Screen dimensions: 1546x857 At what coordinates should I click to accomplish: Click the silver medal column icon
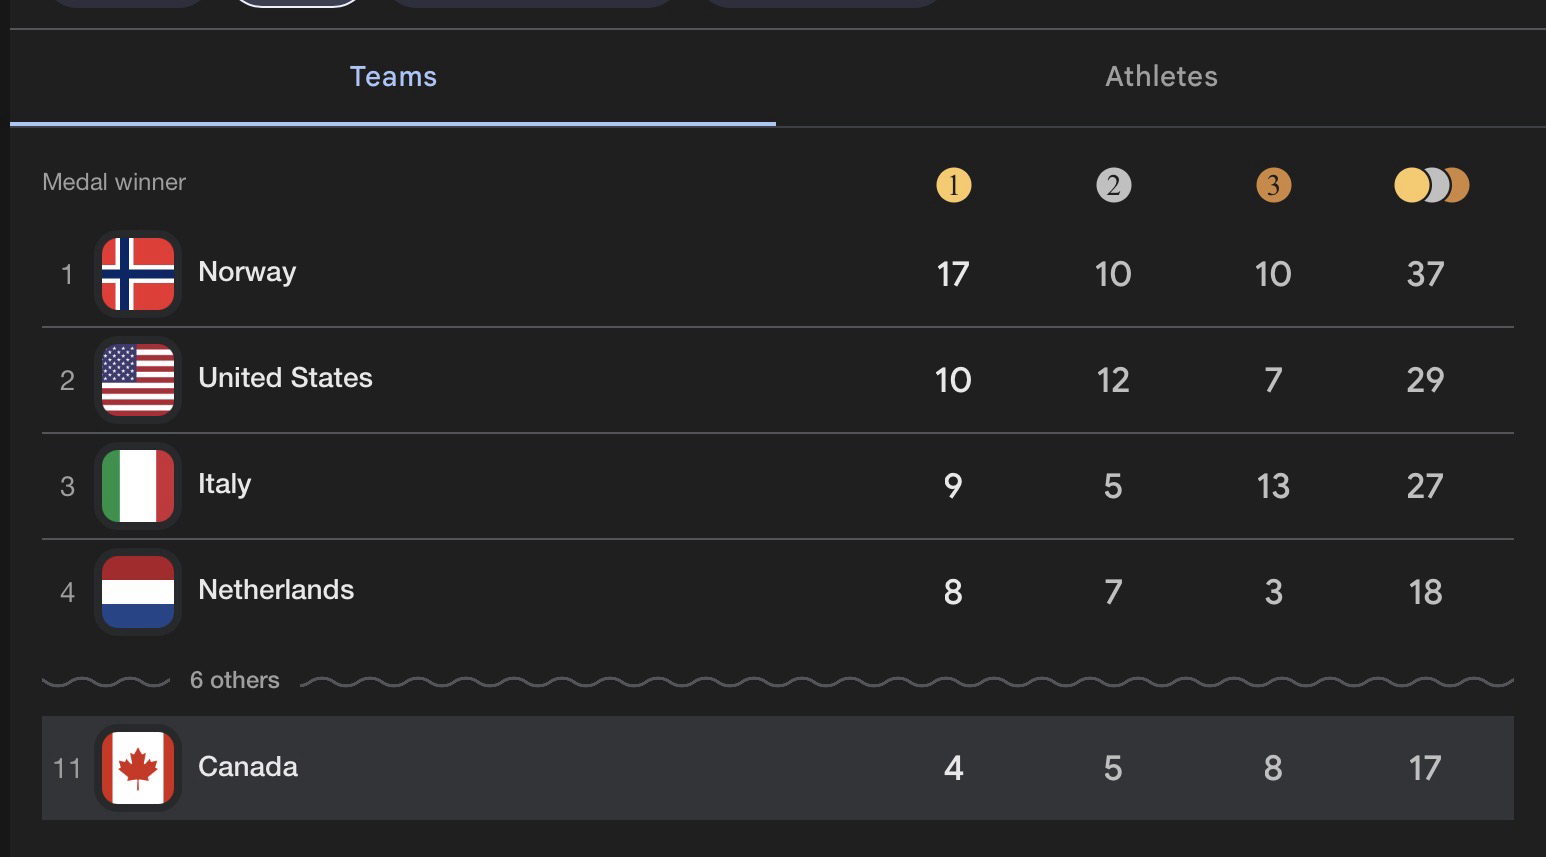1113,185
